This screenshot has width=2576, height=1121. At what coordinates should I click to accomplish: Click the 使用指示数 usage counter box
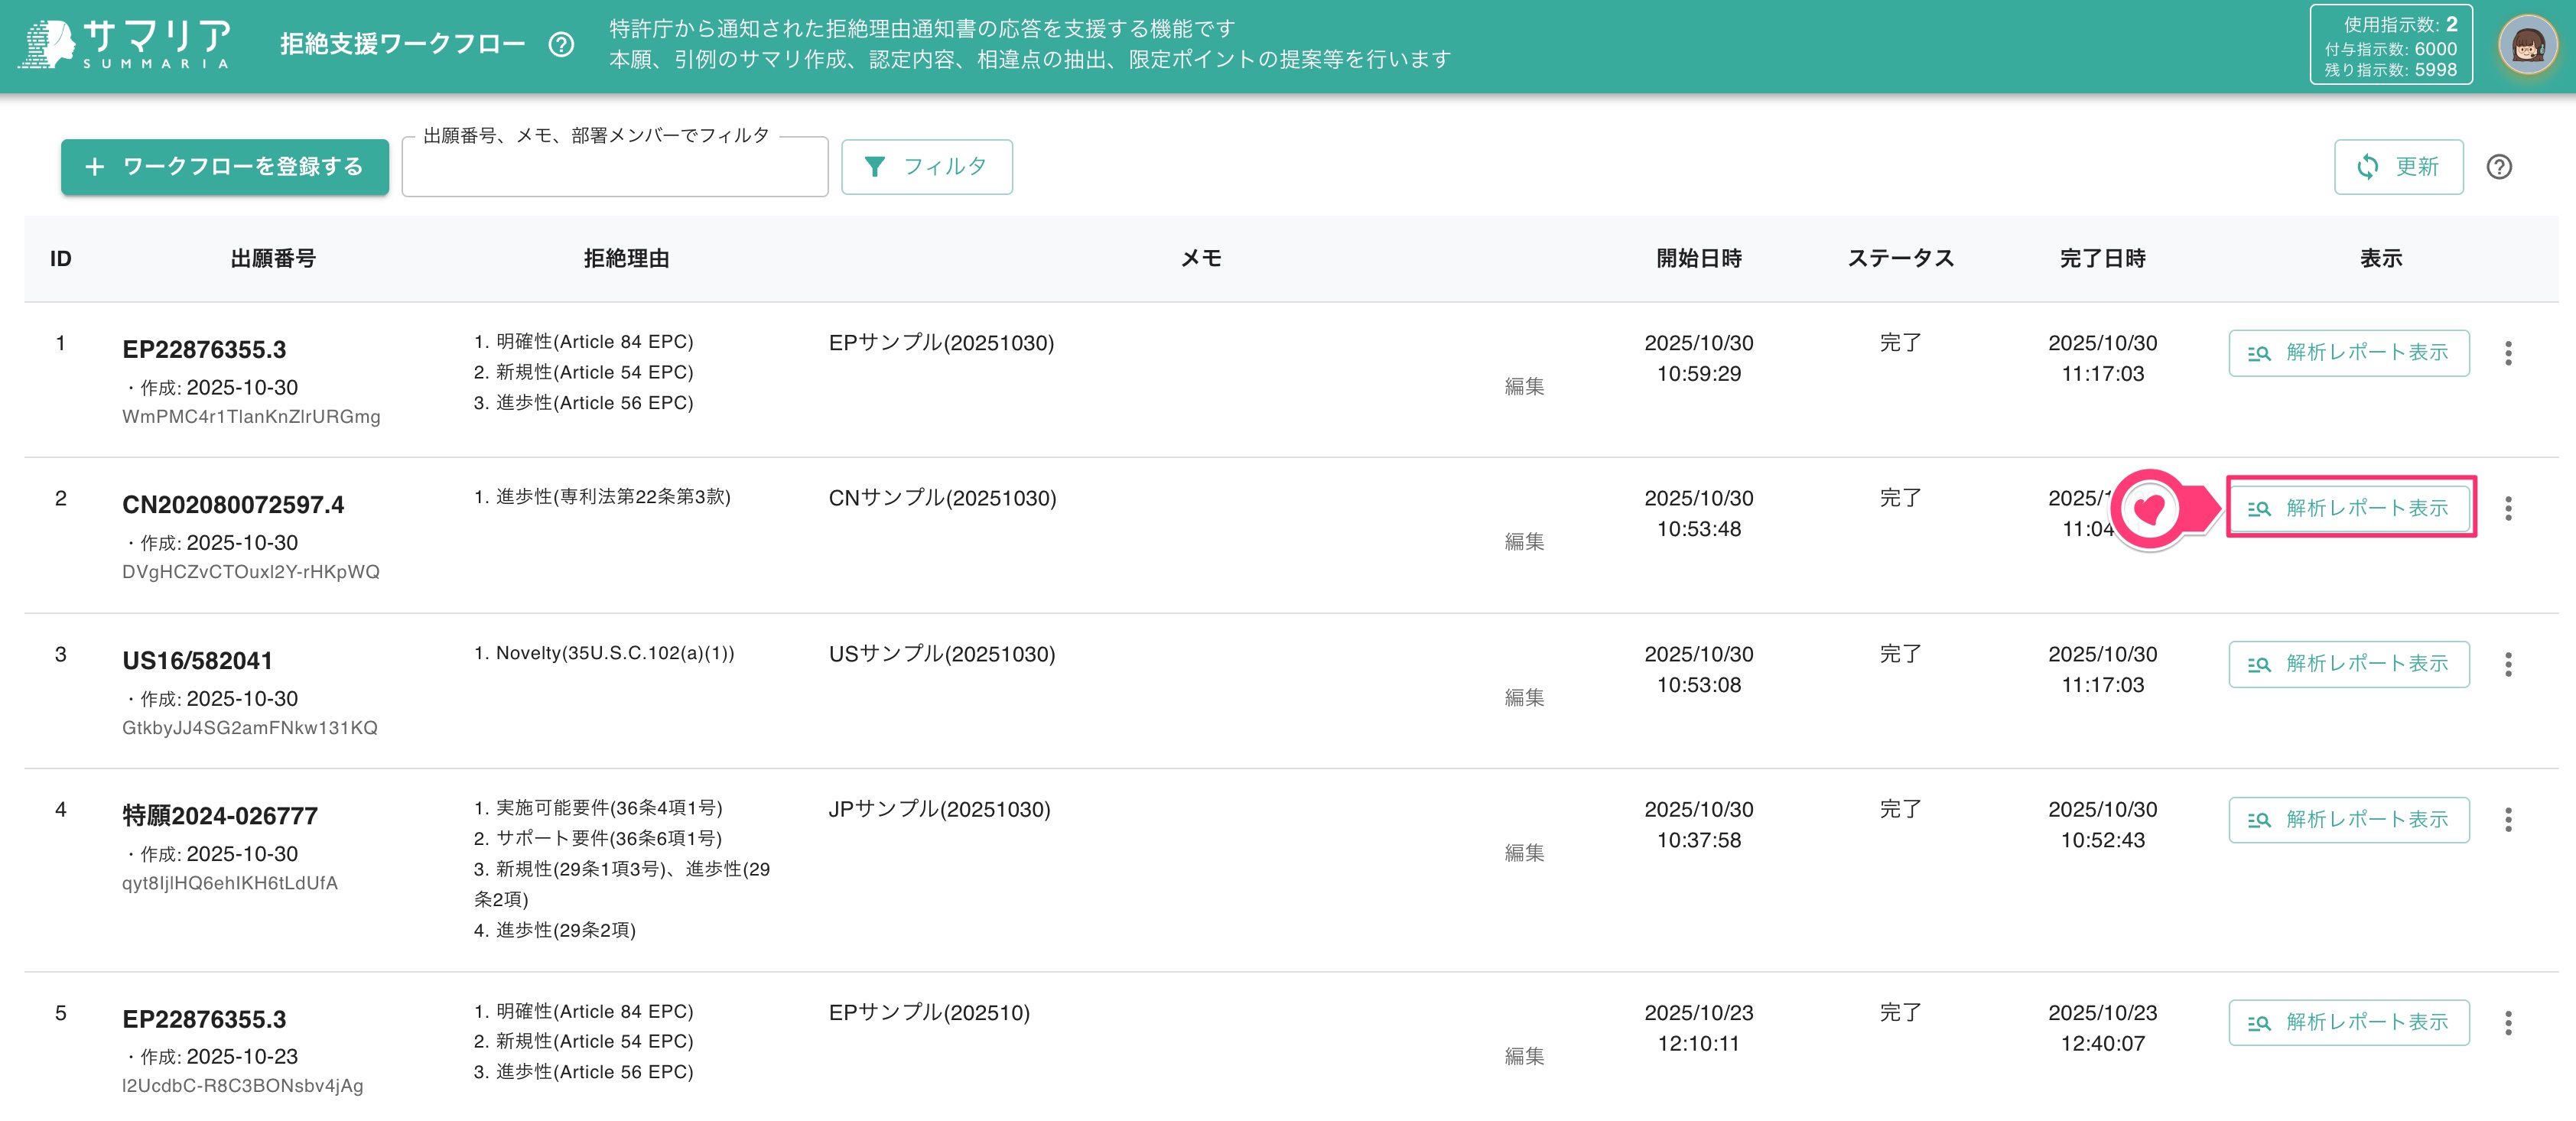(2391, 45)
